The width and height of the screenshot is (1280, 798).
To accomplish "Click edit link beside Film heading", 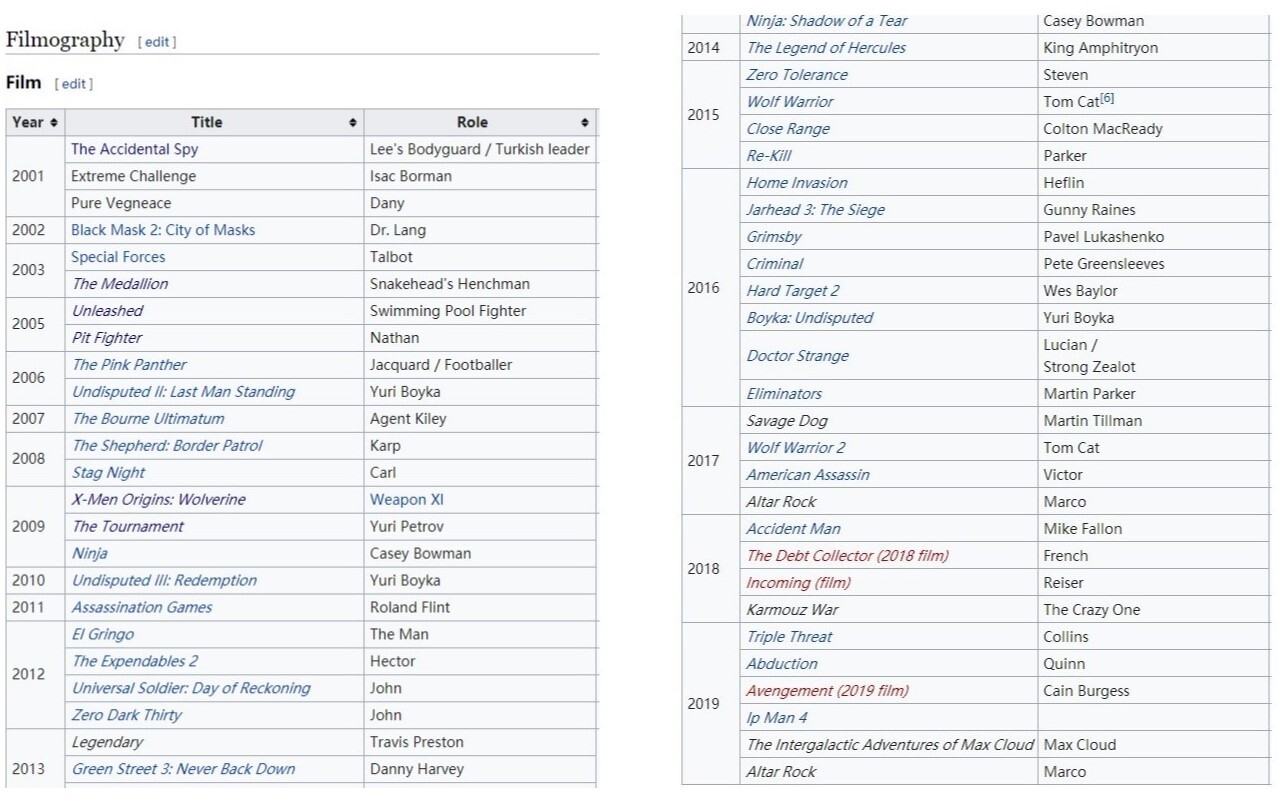I will click(x=74, y=84).
